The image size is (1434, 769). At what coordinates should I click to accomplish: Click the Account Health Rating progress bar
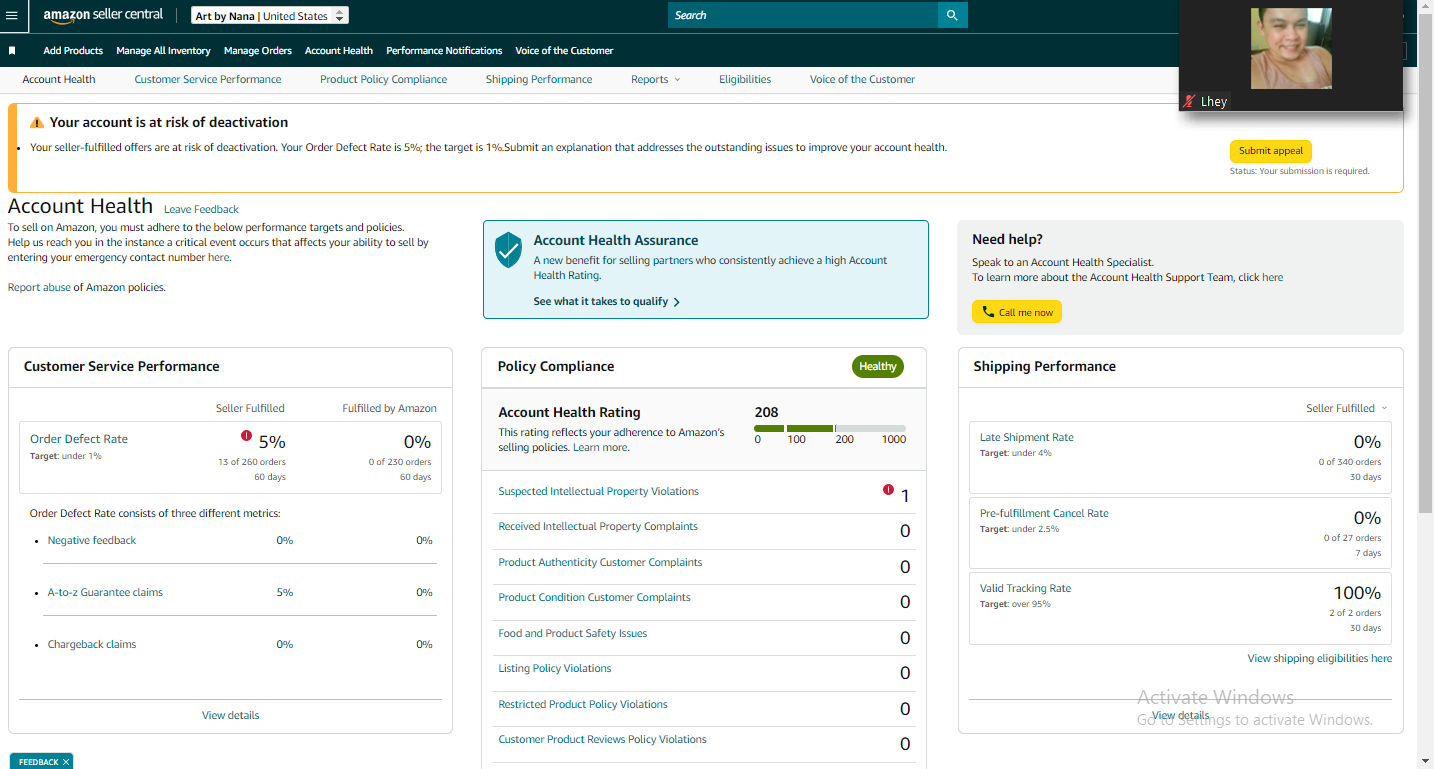(830, 428)
